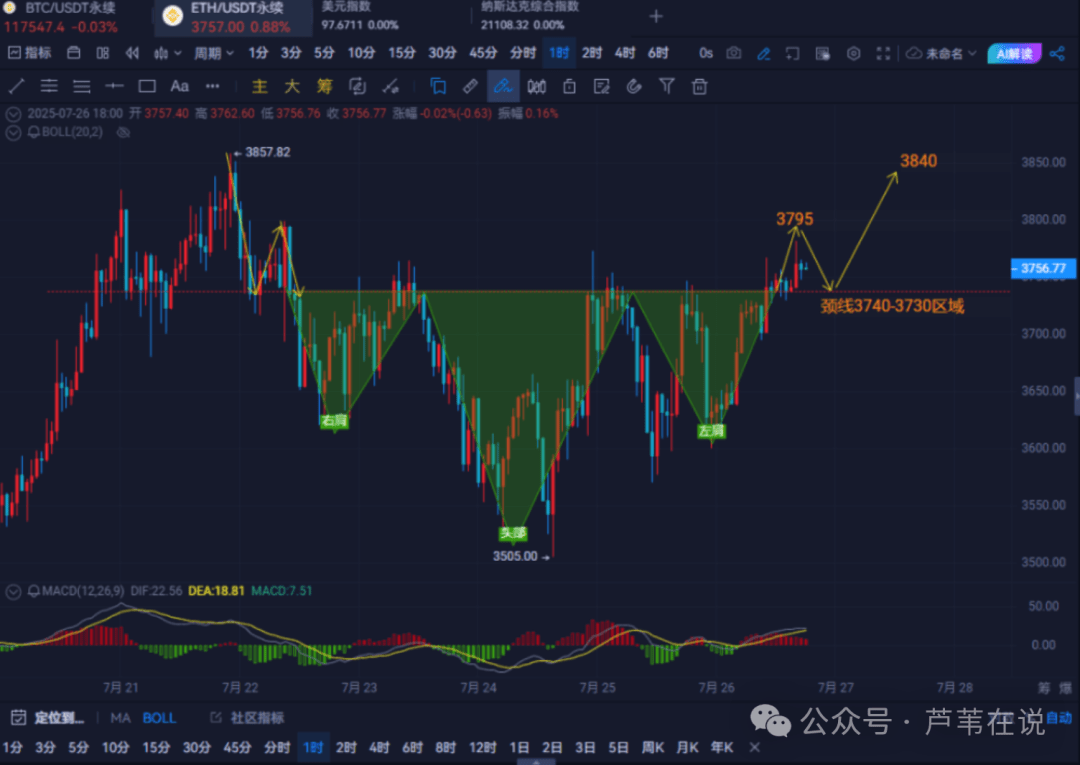Hide BOLL indicator with eye icon
1080x765 pixels.
[x=123, y=132]
